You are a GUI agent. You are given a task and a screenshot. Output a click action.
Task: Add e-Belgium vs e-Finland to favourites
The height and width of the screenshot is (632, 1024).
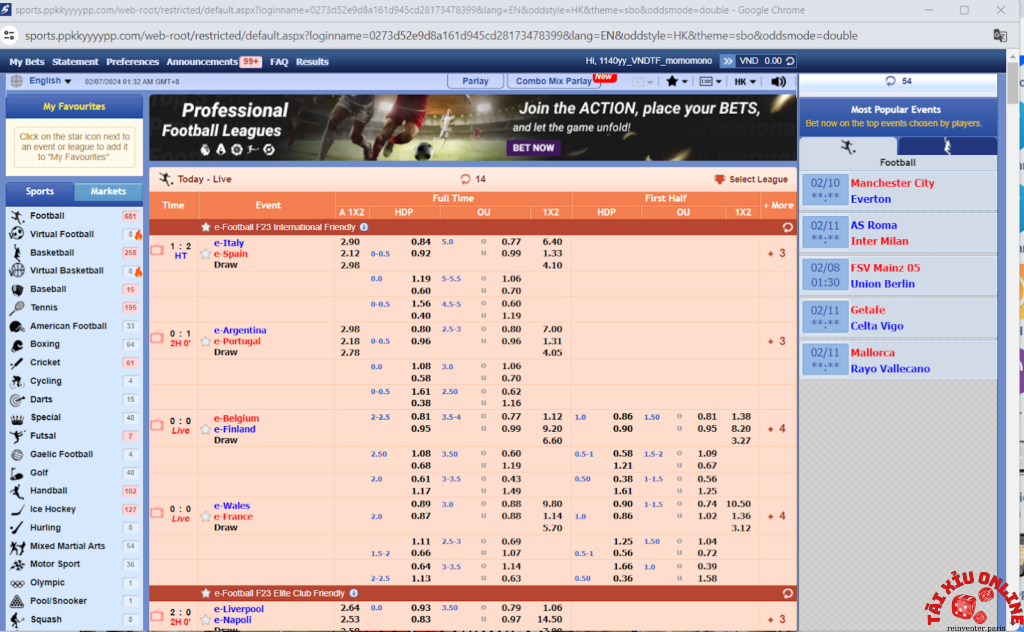click(206, 429)
